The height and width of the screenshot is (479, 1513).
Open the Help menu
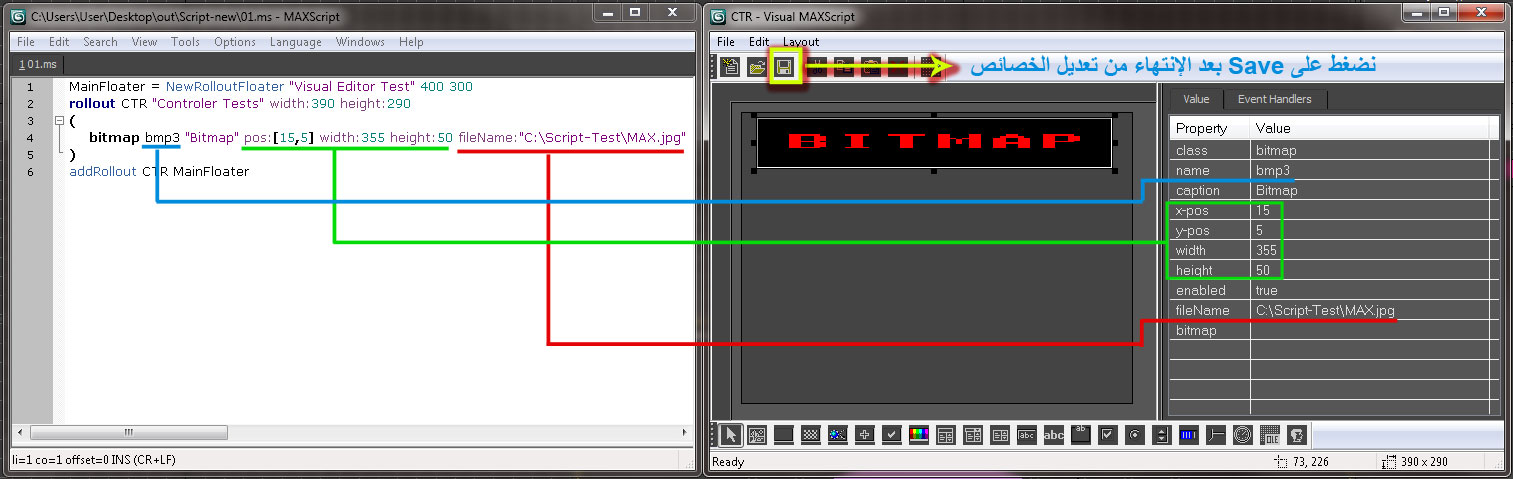point(411,42)
